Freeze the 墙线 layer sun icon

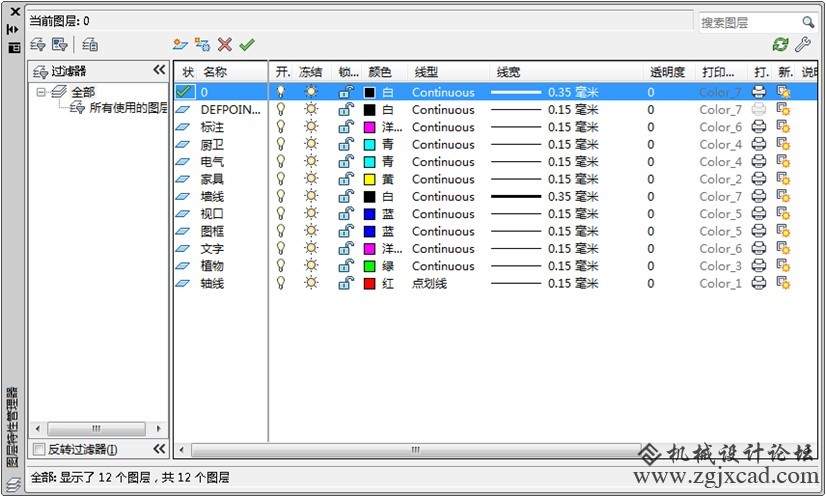pyautogui.click(x=311, y=197)
